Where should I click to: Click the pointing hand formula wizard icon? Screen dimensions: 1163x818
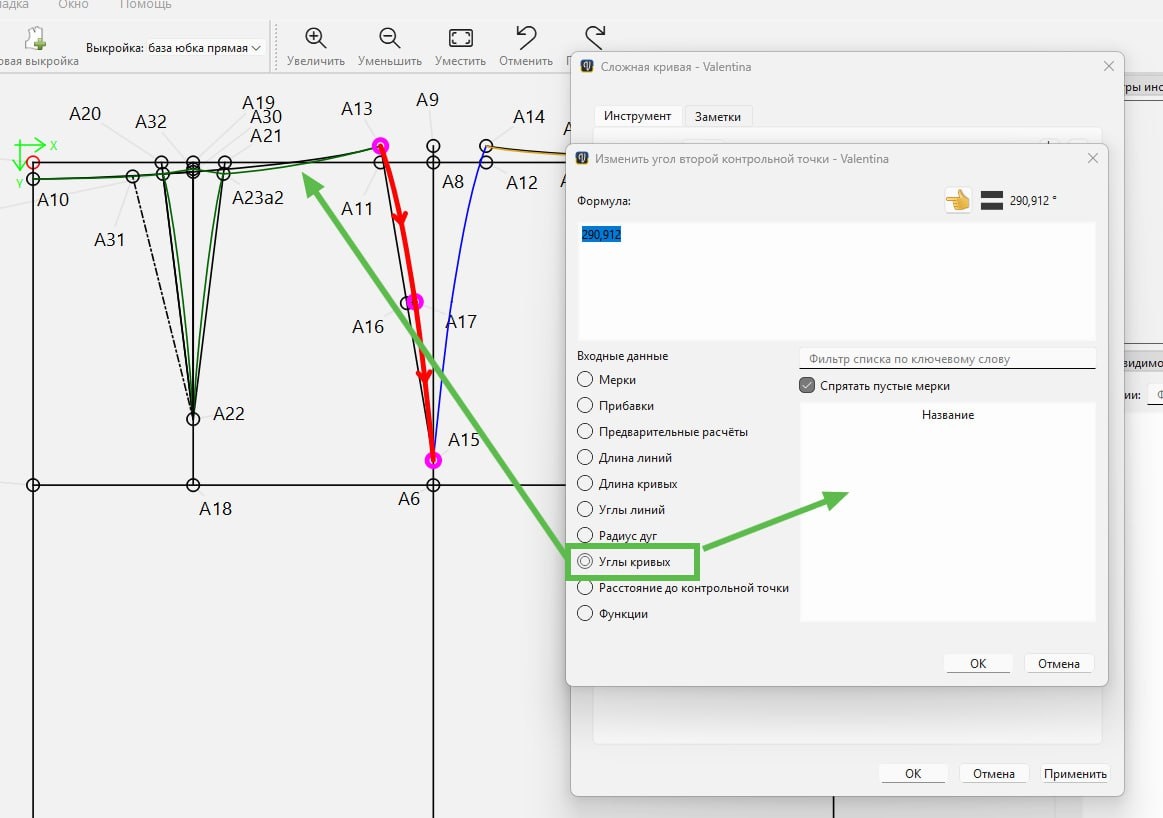point(958,200)
